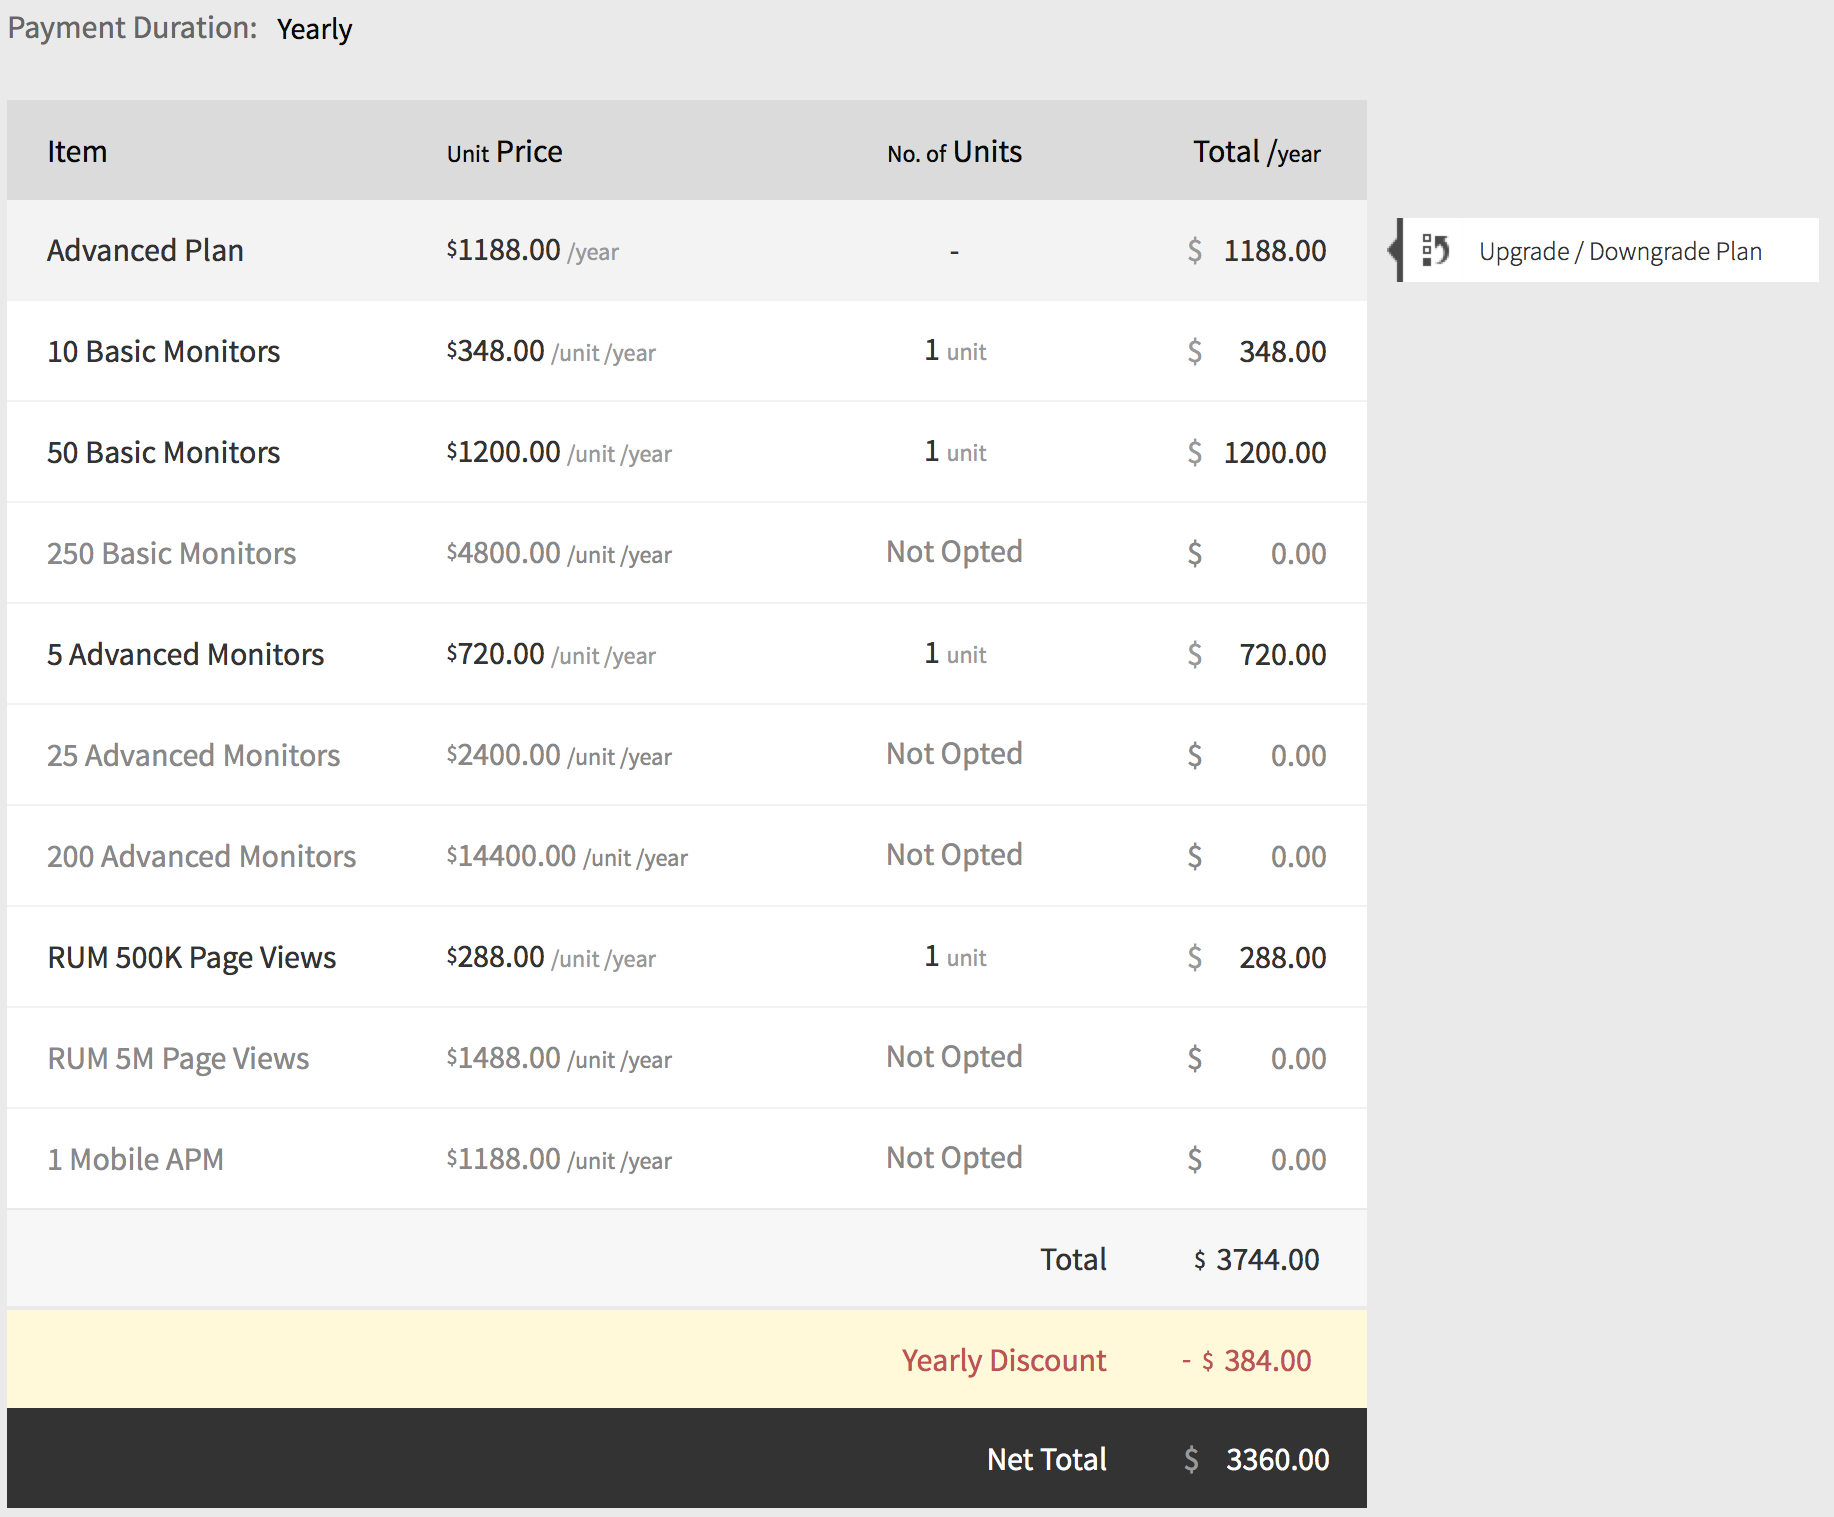Click Not Opted for 250 Basic Monitors
This screenshot has height=1517, width=1834.
(954, 552)
